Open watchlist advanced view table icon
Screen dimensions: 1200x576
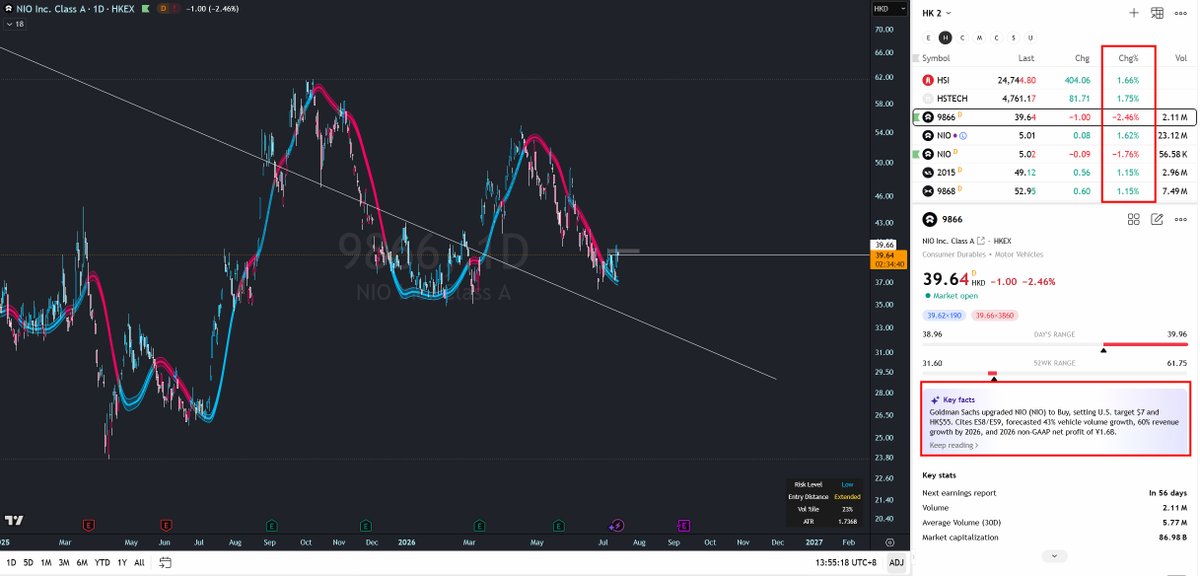click(x=1157, y=13)
